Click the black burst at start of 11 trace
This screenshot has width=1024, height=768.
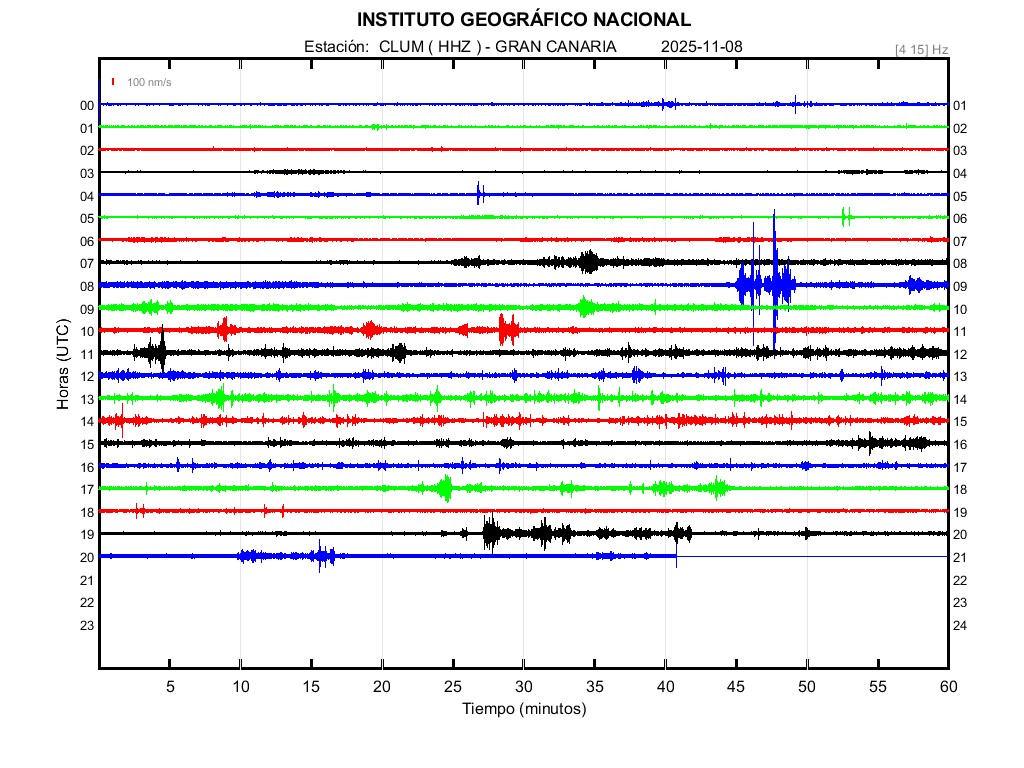click(156, 352)
